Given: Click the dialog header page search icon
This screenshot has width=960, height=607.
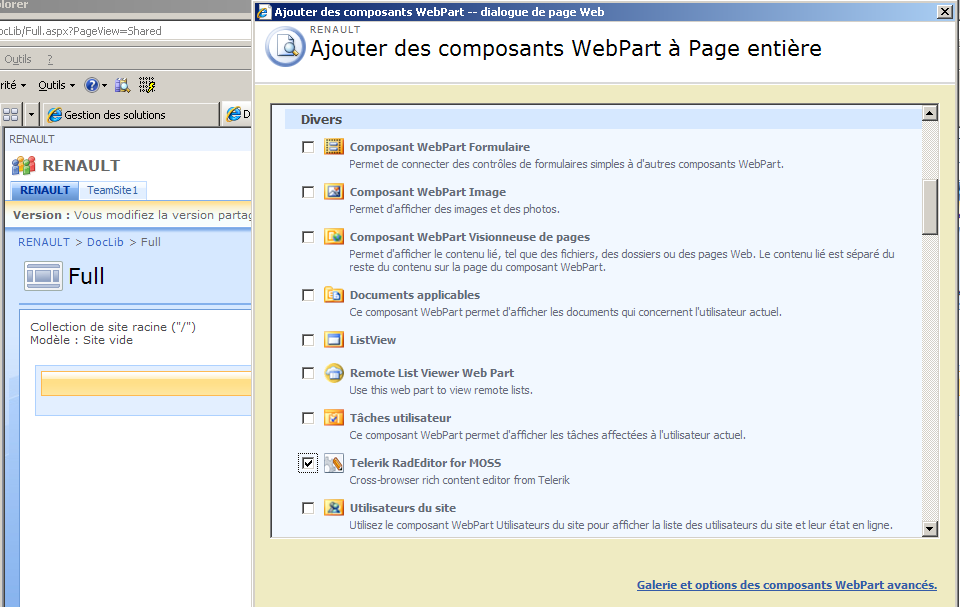Looking at the screenshot, I should pyautogui.click(x=285, y=47).
